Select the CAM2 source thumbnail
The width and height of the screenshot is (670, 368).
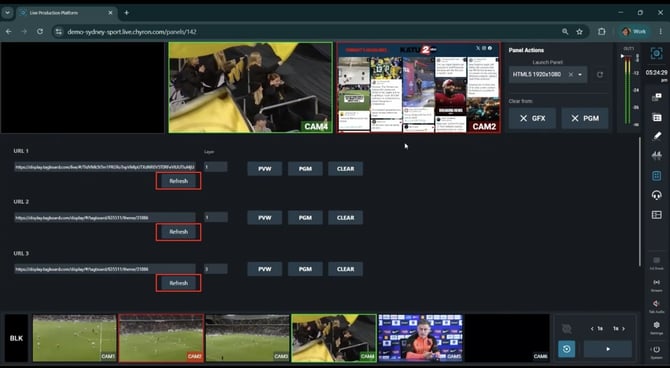161,338
